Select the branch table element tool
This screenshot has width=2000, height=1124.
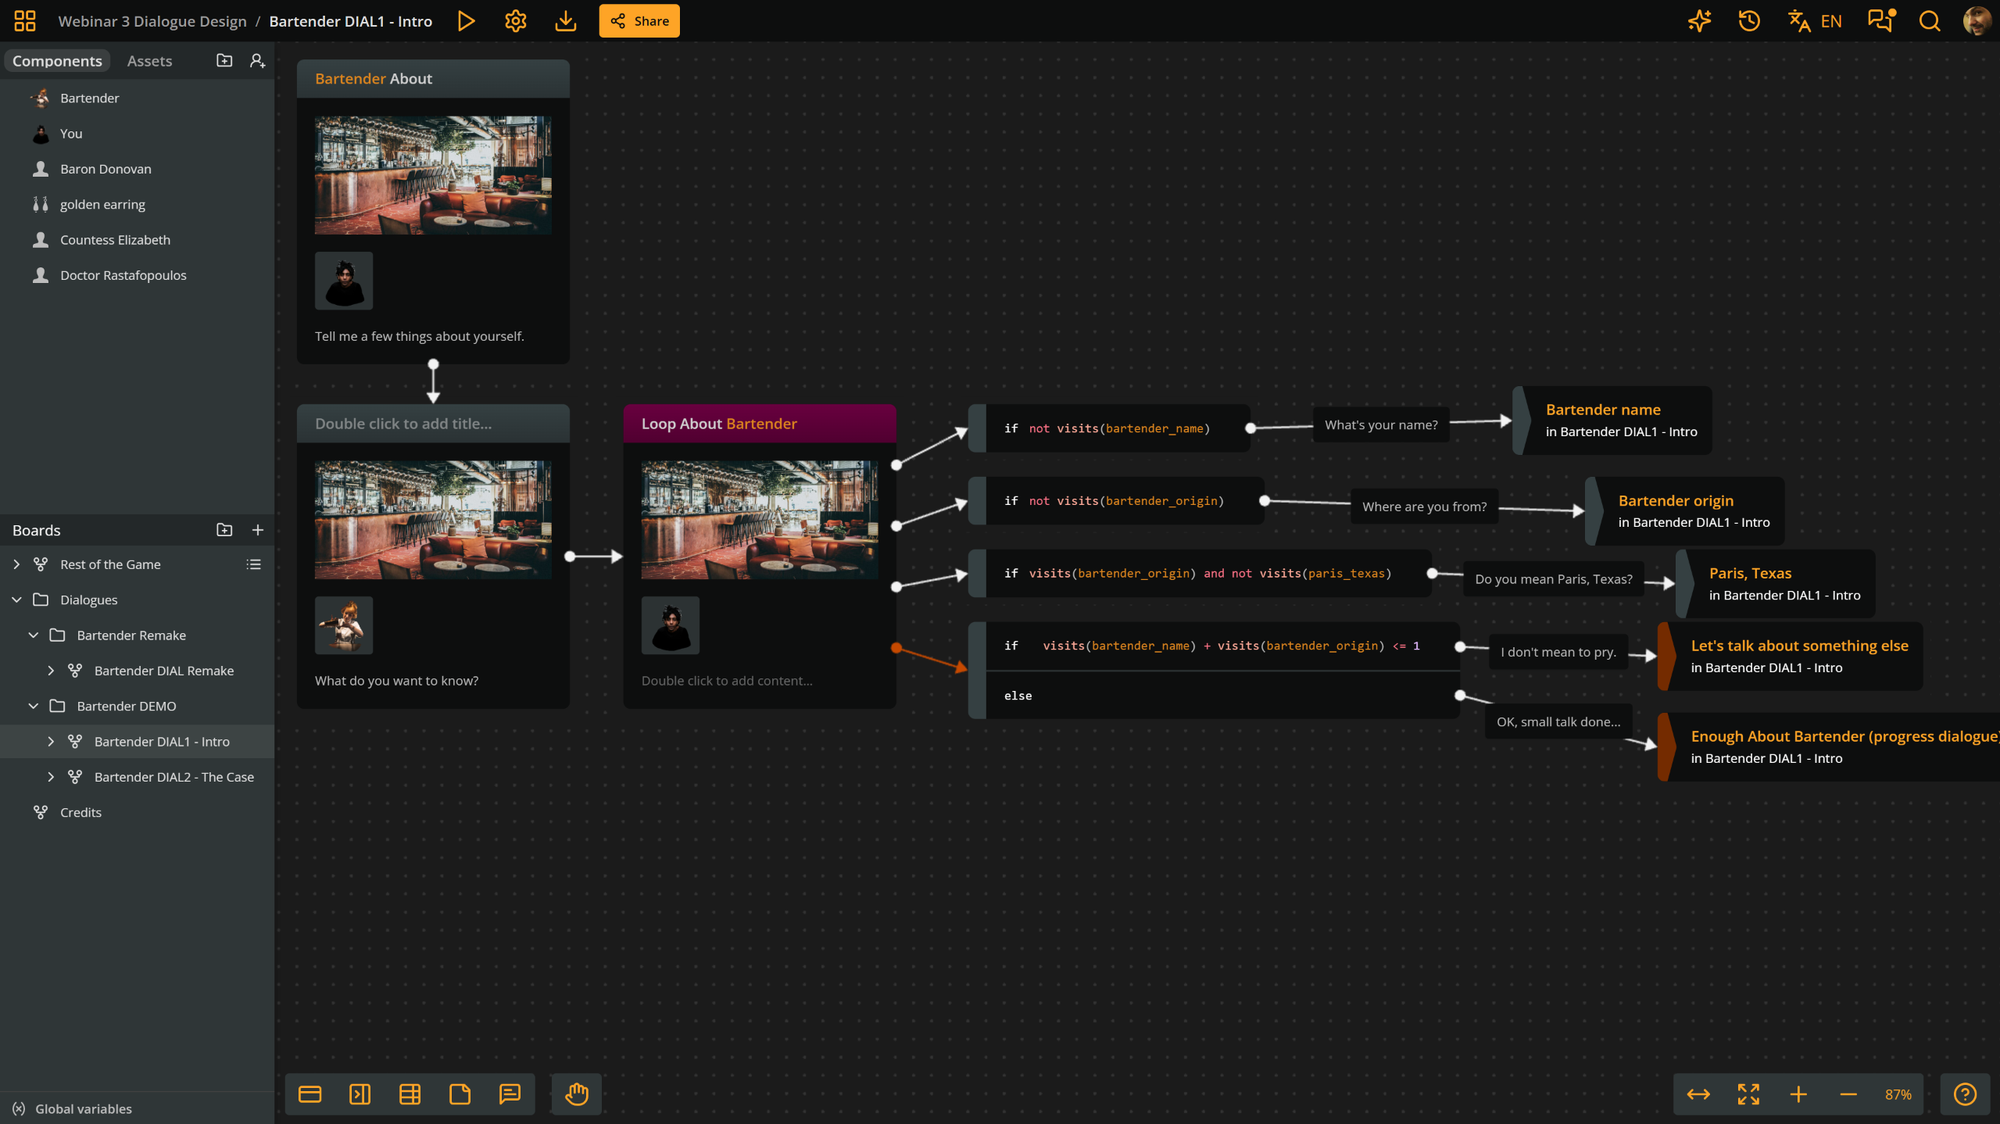pyautogui.click(x=410, y=1094)
